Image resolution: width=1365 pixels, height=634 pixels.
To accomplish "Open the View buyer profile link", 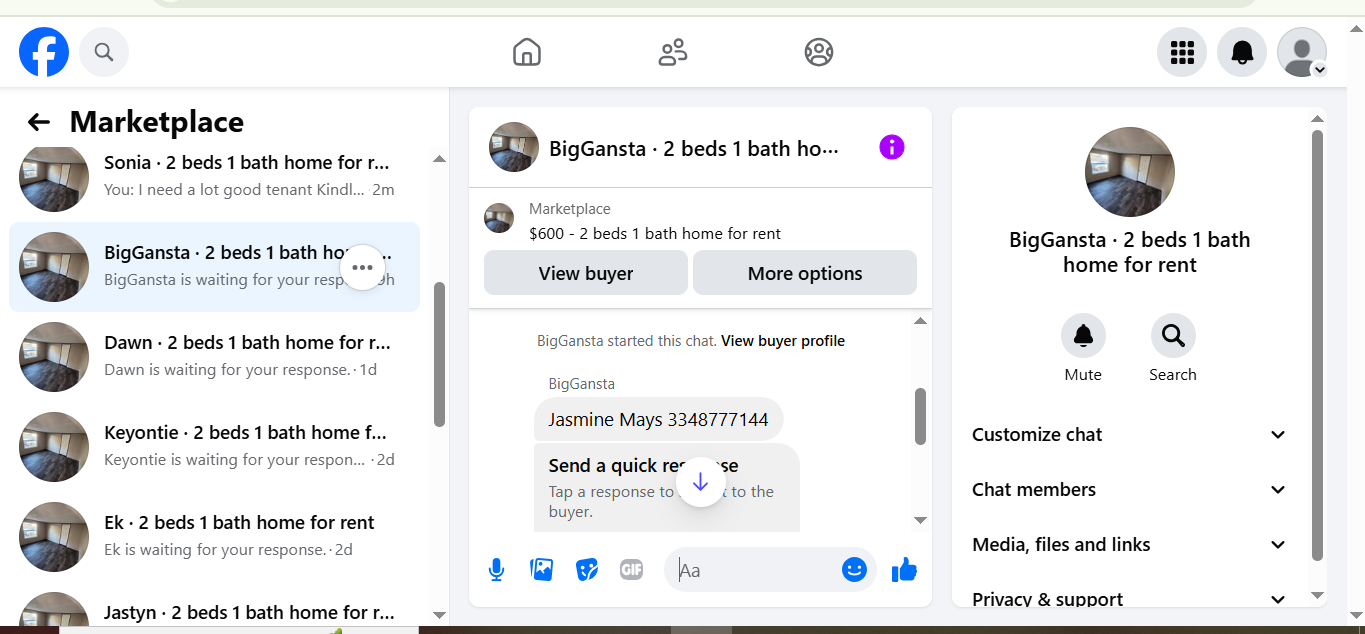I will 783,341.
